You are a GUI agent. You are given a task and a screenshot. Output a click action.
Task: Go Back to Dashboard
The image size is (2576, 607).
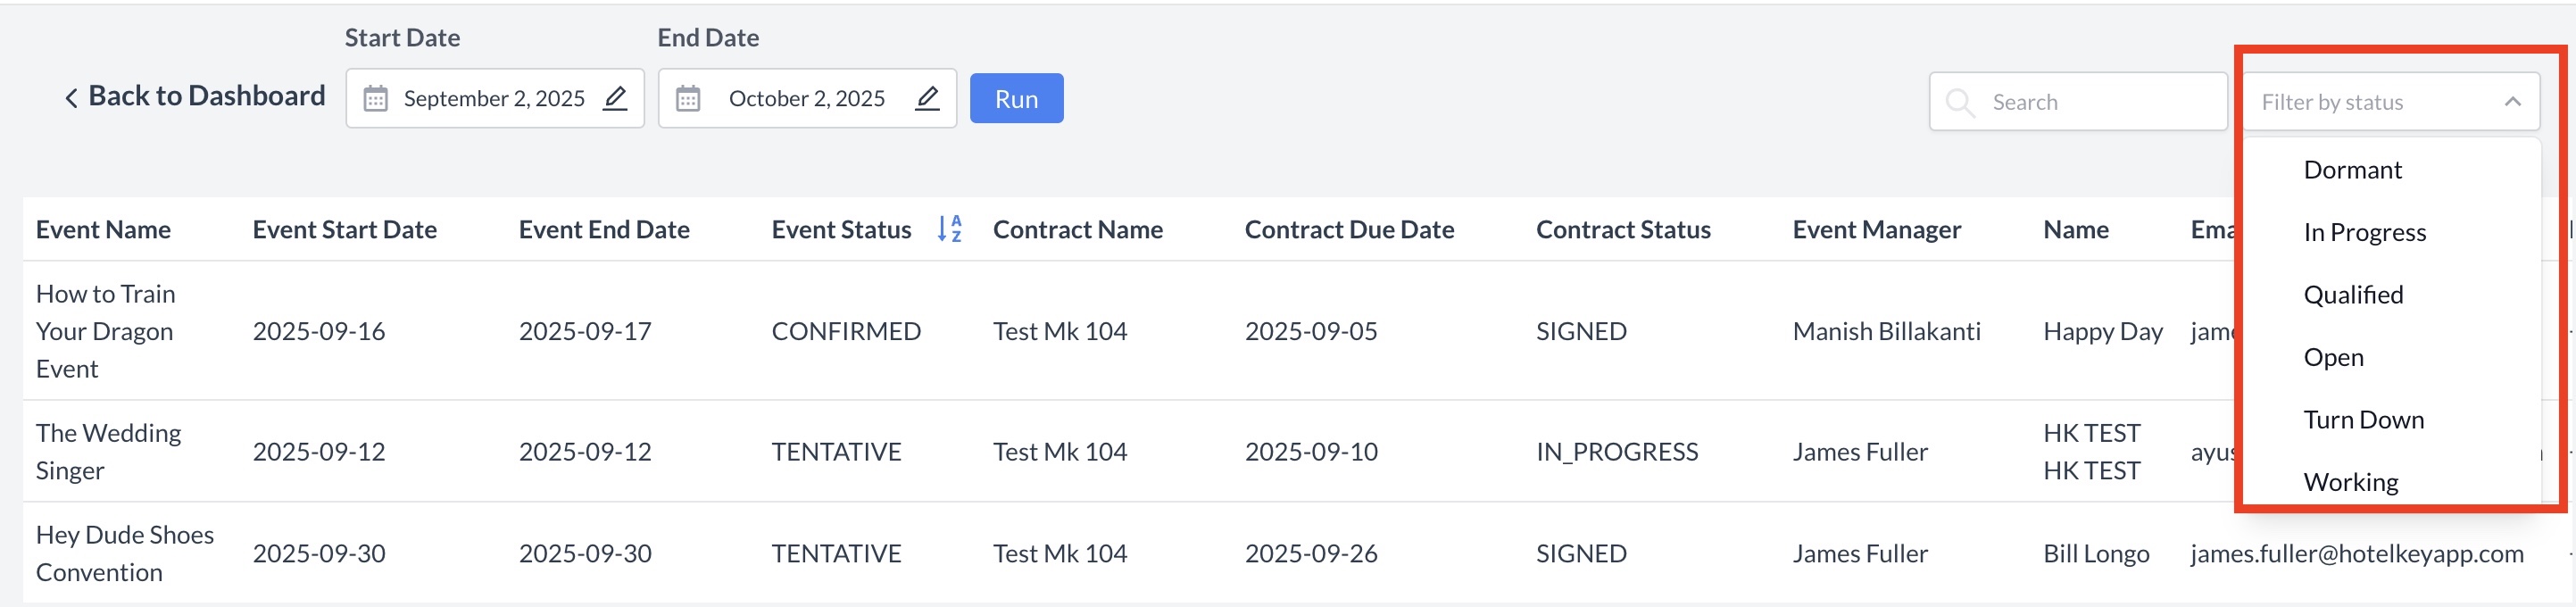coord(206,96)
